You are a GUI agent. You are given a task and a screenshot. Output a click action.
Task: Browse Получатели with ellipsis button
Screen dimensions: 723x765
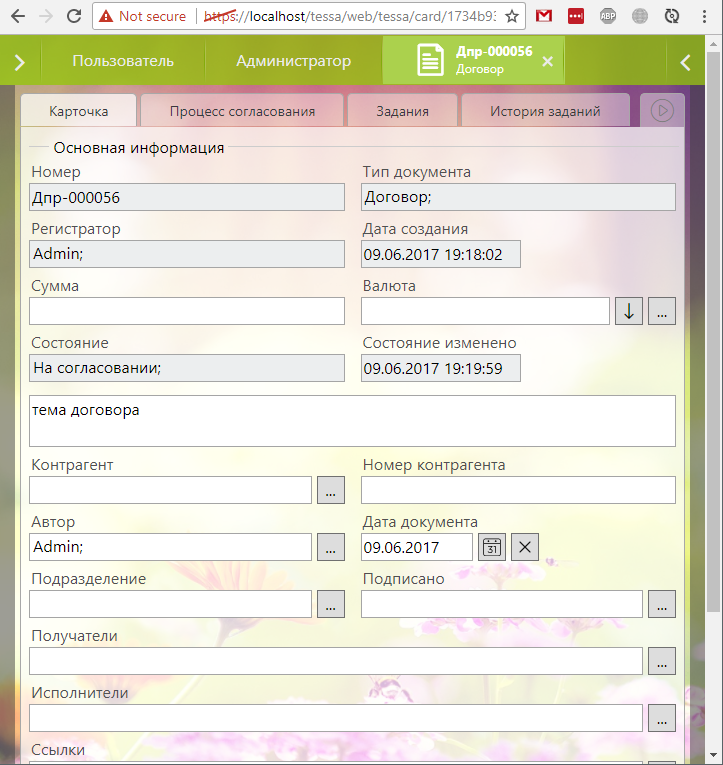point(662,661)
